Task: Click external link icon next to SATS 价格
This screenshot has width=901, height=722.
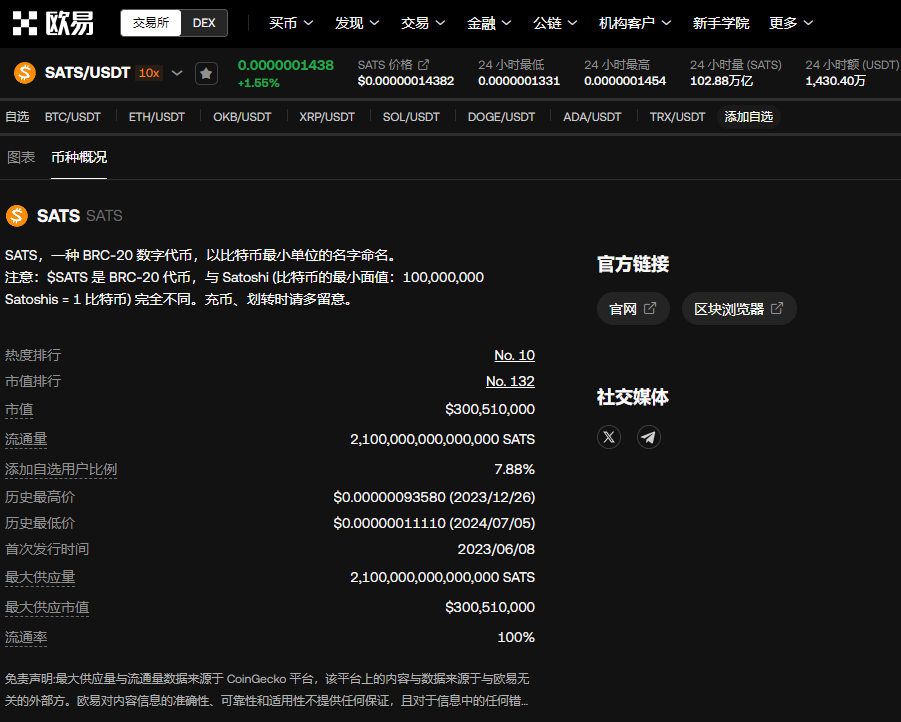Action: [423, 65]
